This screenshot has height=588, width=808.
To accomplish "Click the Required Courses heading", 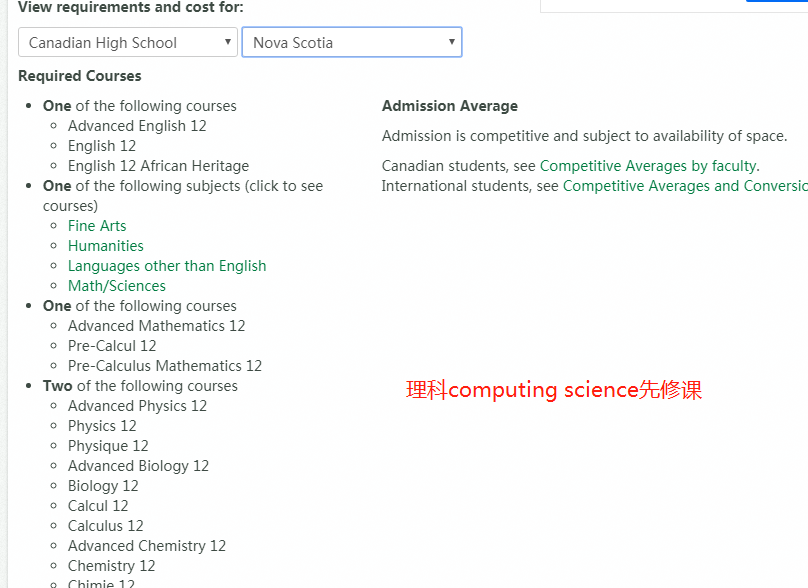I will coord(80,76).
